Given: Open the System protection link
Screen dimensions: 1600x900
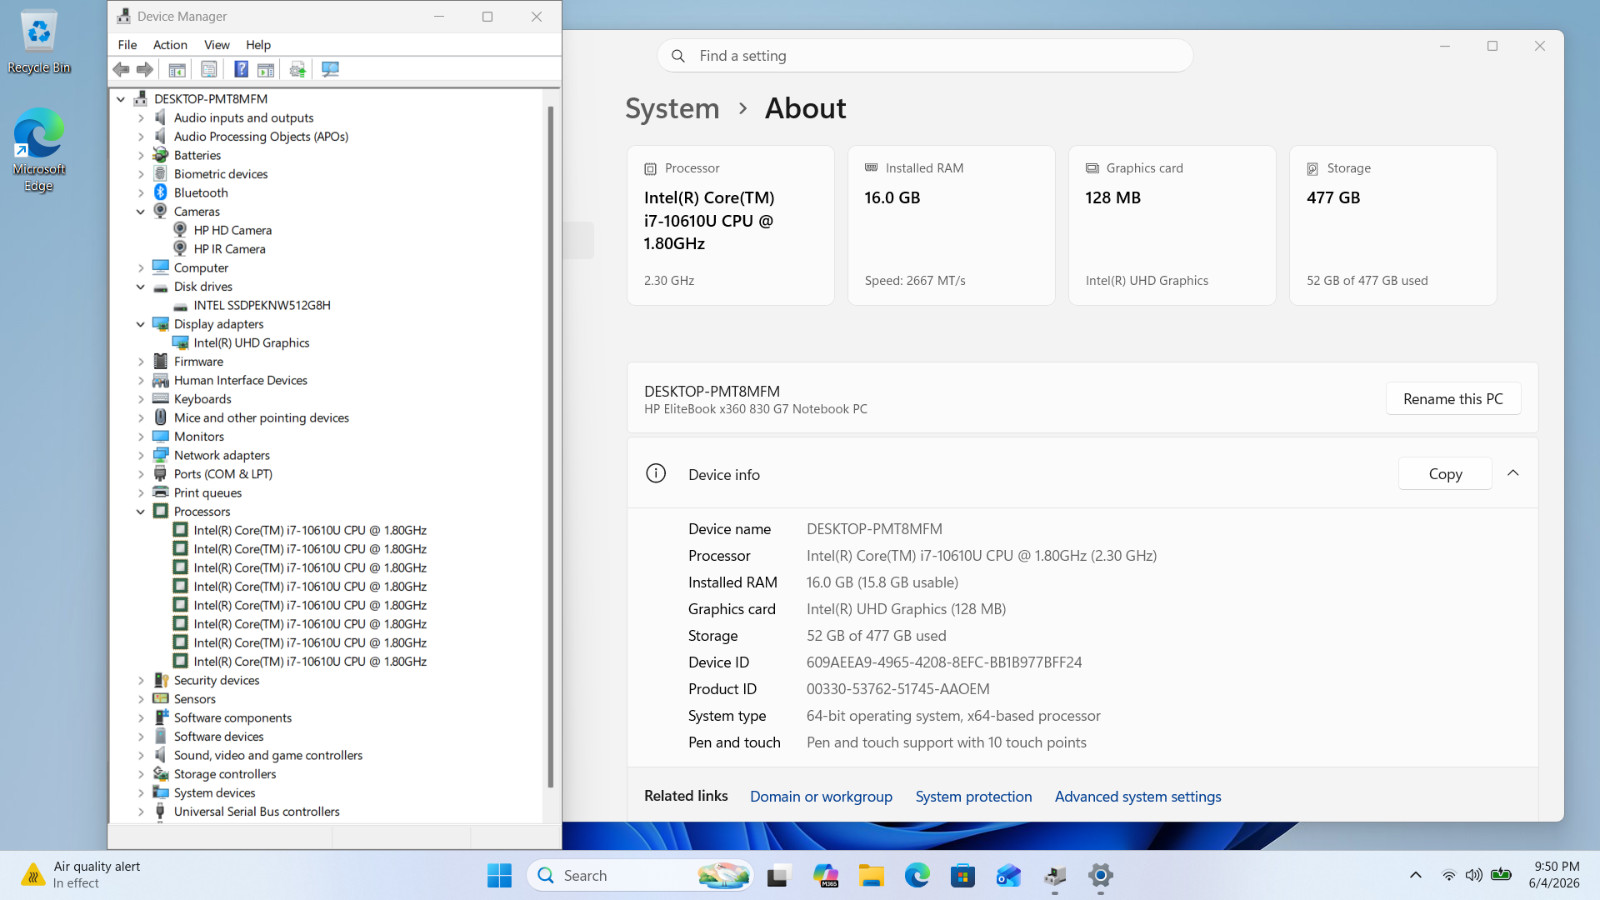Looking at the screenshot, I should click(974, 797).
